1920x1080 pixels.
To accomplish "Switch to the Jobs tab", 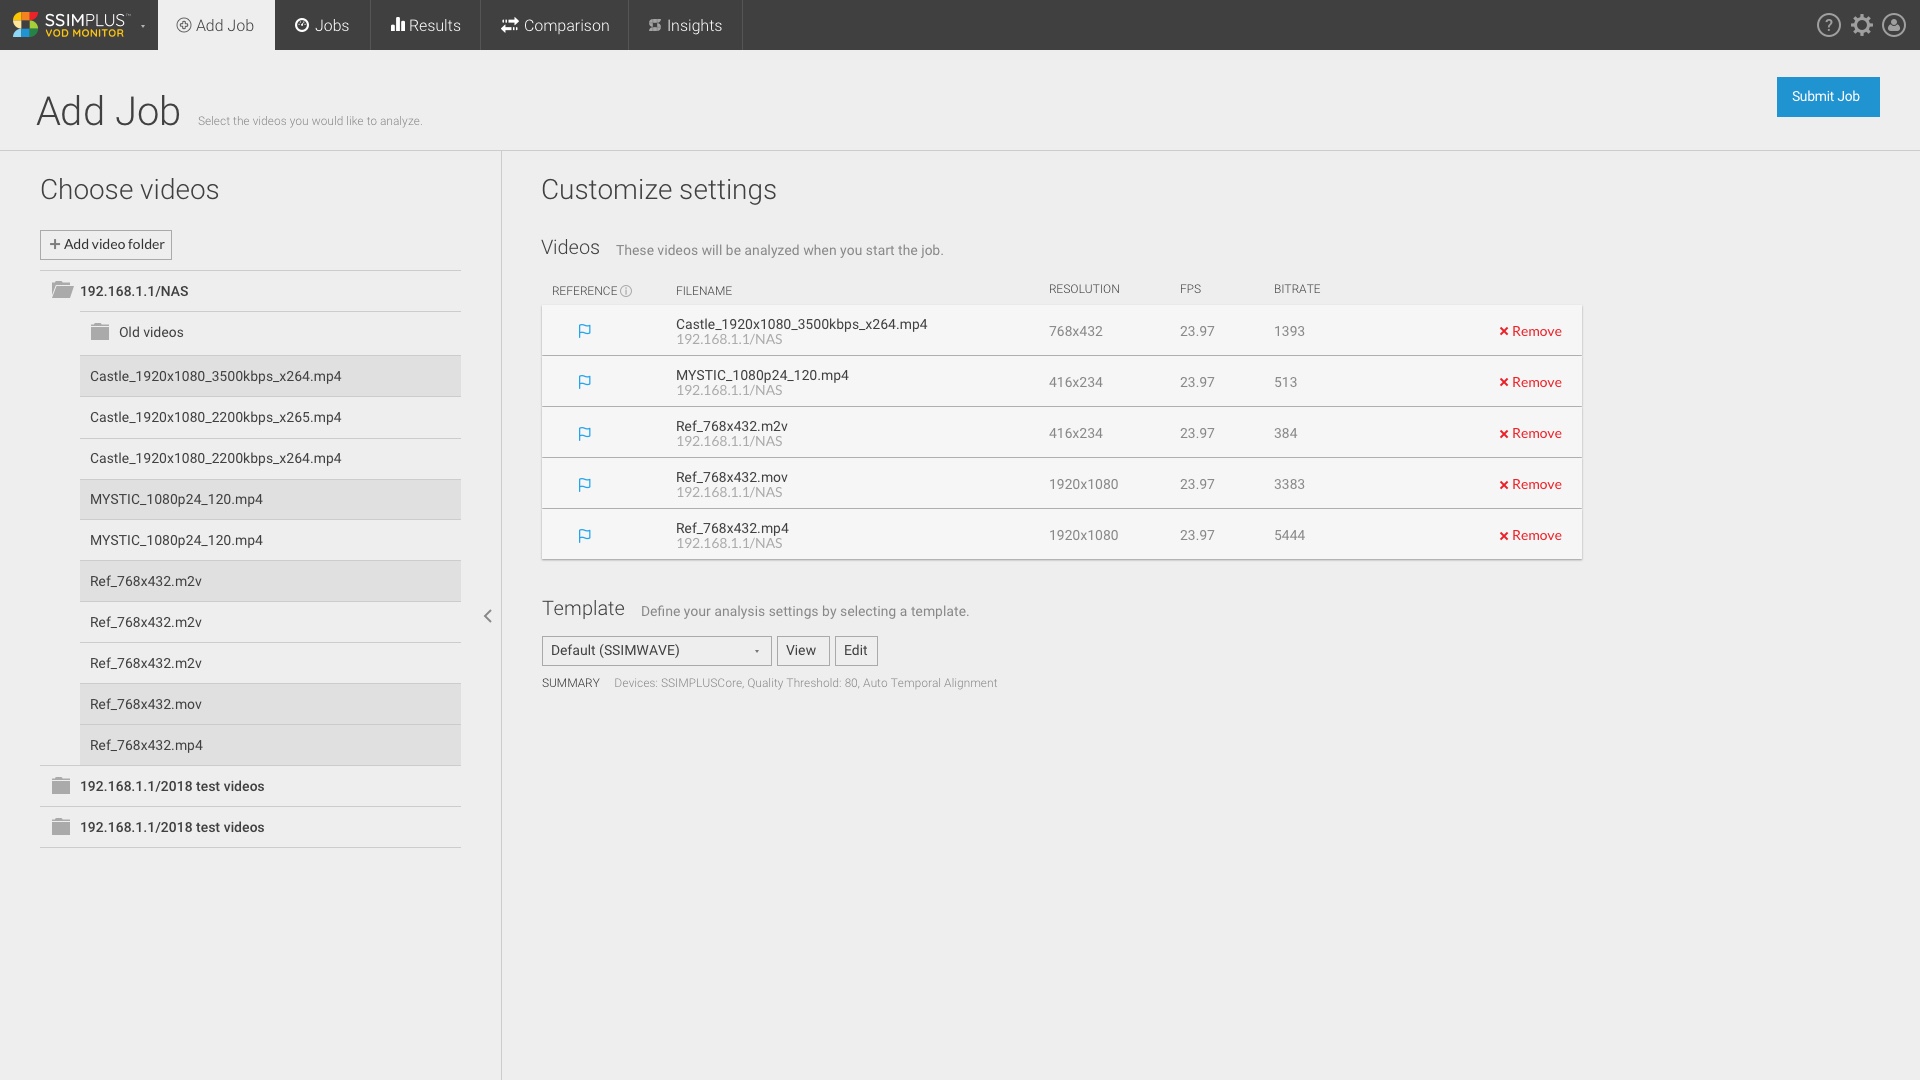I will click(322, 25).
